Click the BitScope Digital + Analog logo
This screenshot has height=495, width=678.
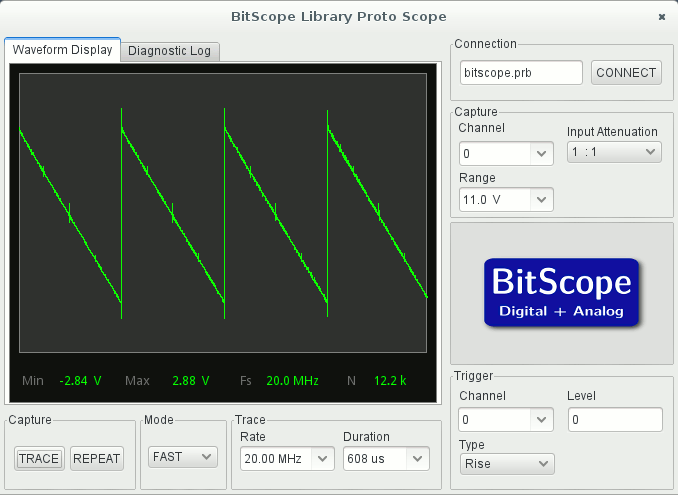coord(561,292)
